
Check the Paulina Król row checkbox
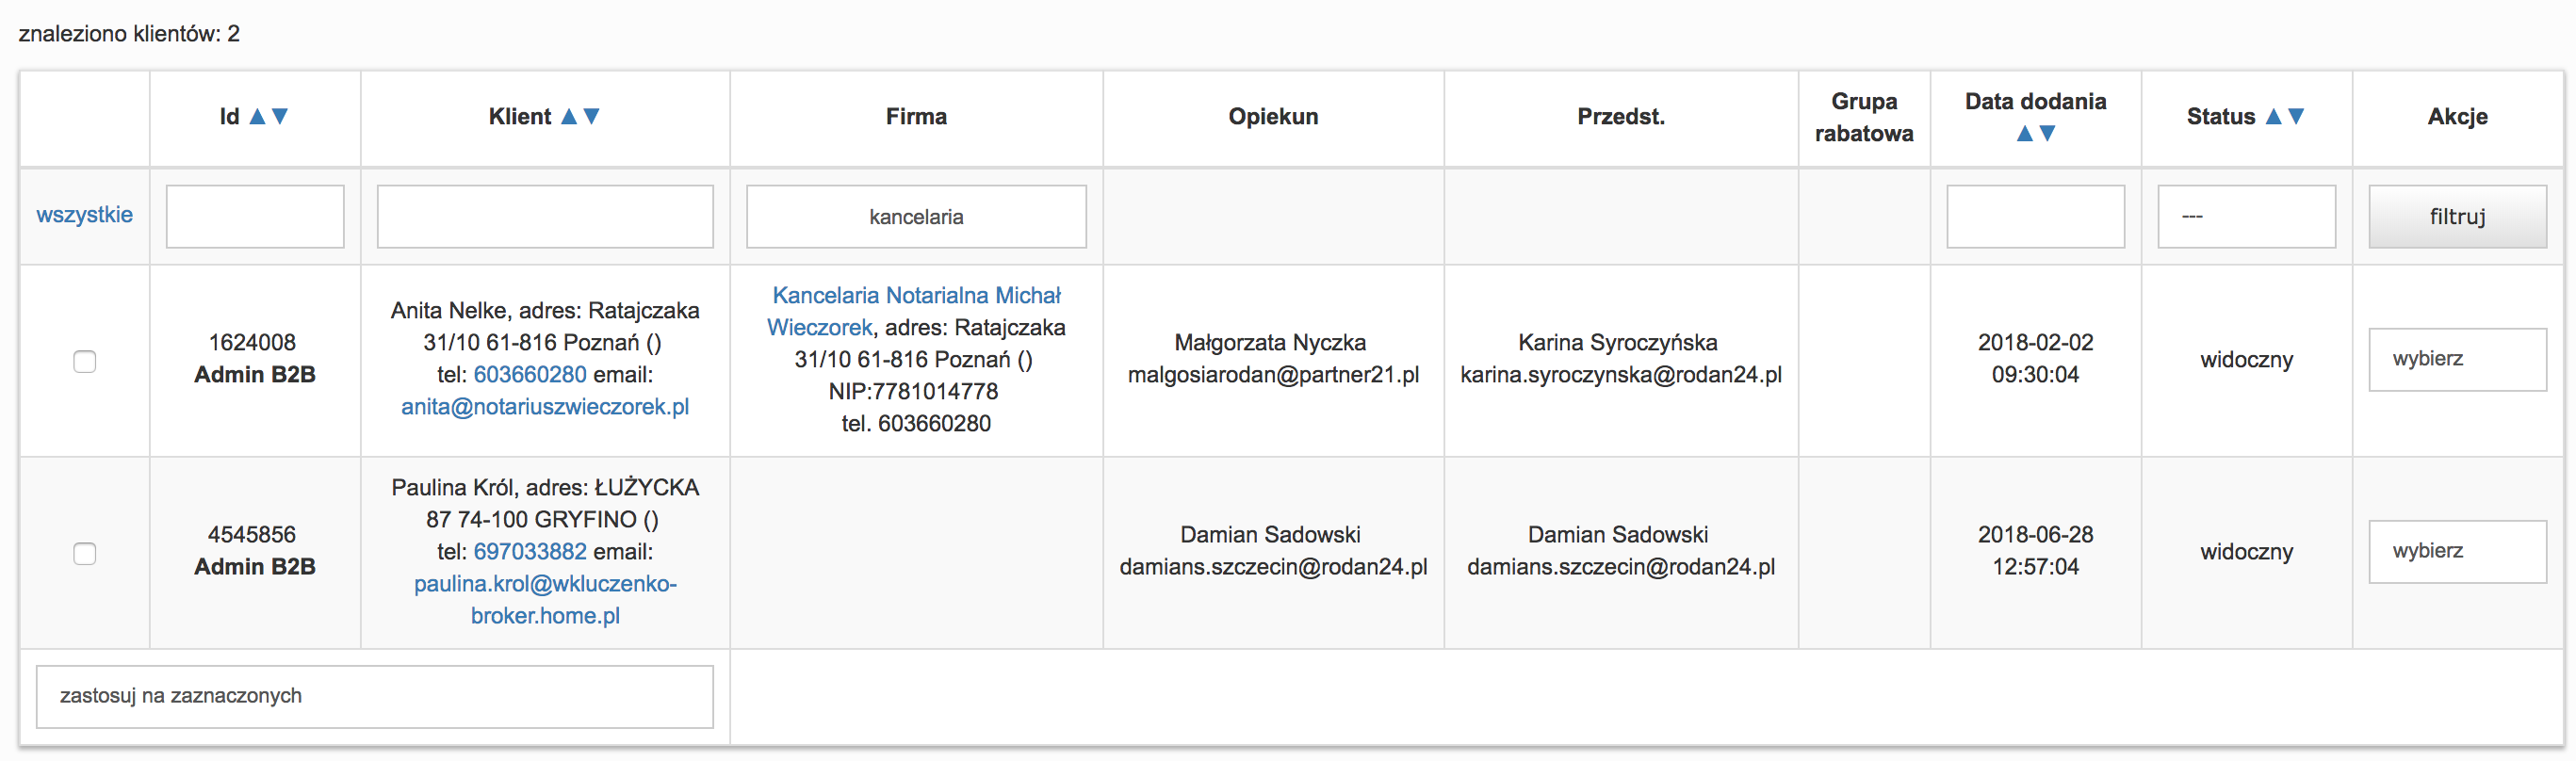tap(85, 553)
